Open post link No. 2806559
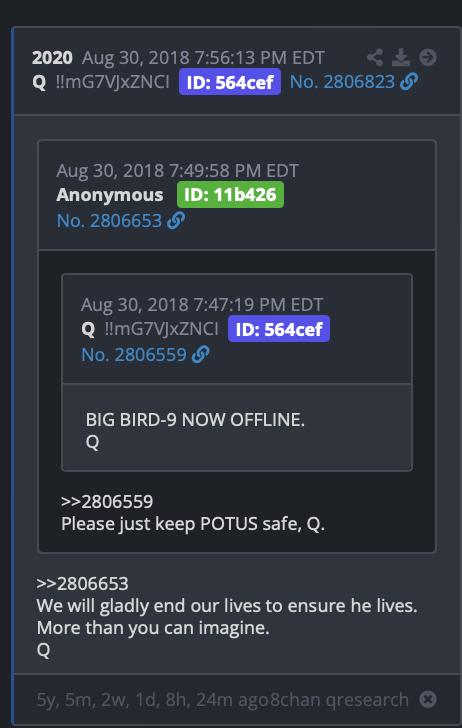This screenshot has width=462, height=728. click(134, 355)
